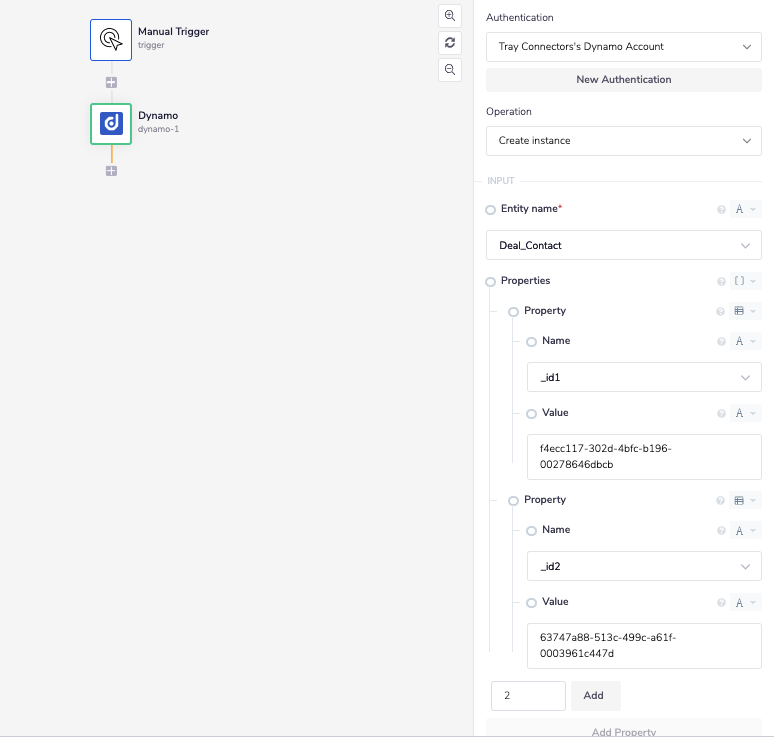Open the Deal_Contact entity dropdown
The height and width of the screenshot is (741, 774).
[x=623, y=245]
